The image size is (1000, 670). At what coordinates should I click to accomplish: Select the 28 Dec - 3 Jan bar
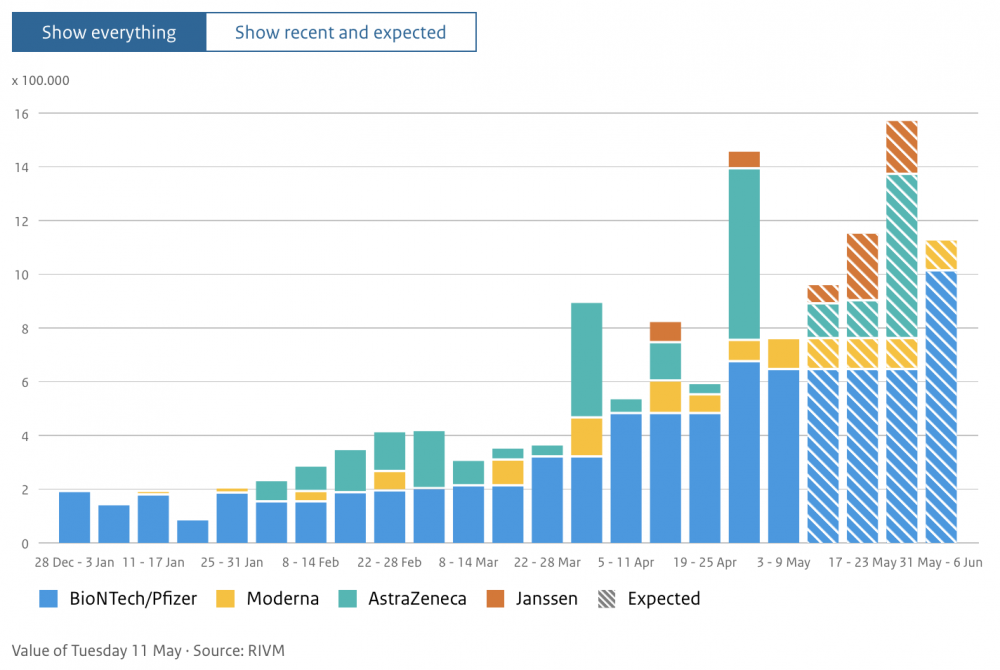(75, 518)
